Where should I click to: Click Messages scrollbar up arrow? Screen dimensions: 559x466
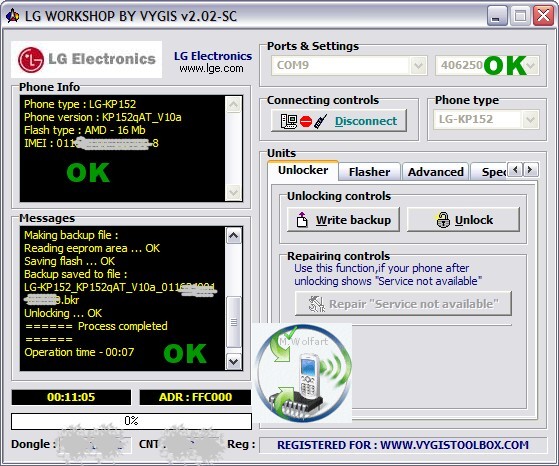[x=234, y=236]
